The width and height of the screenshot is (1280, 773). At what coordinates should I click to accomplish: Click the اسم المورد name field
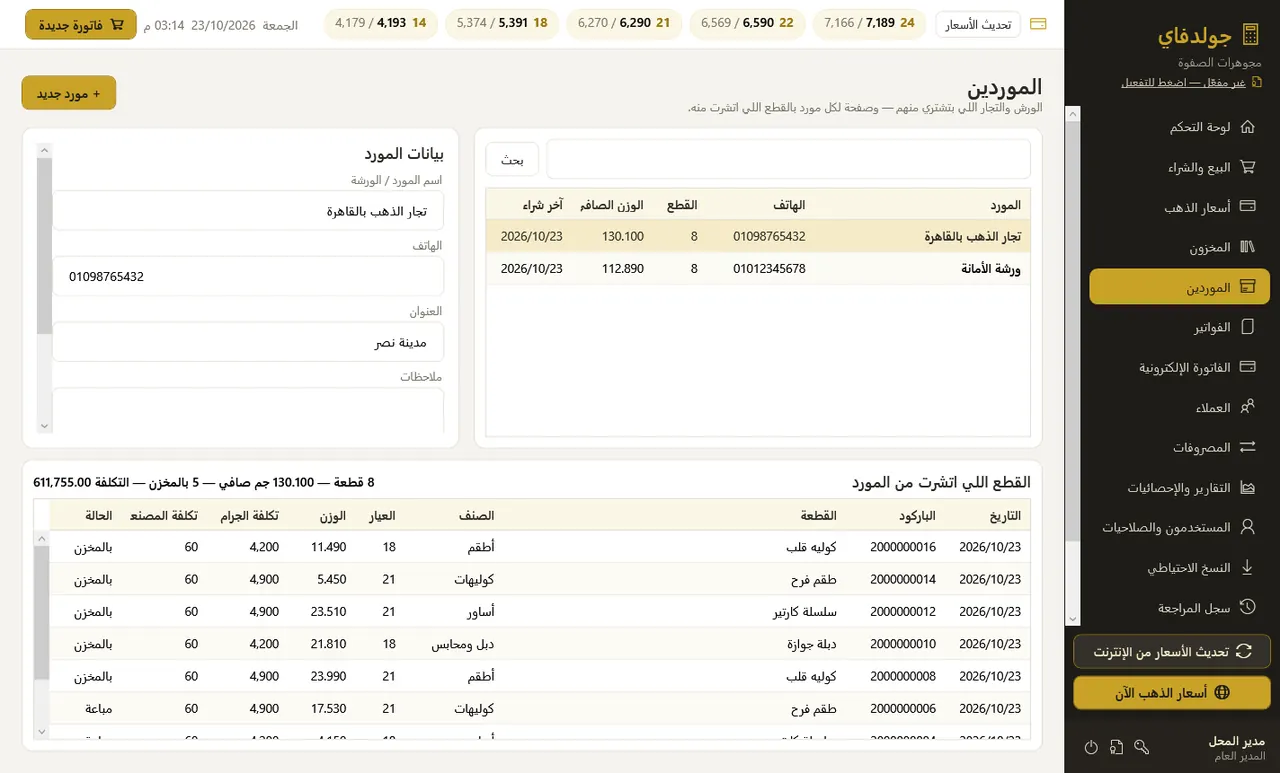pyautogui.click(x=248, y=211)
